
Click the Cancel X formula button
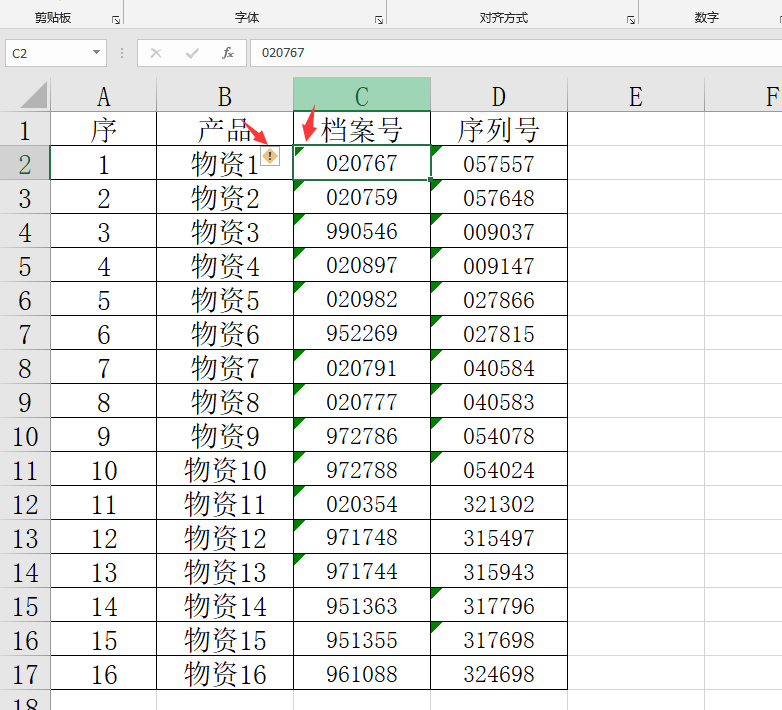tap(156, 53)
